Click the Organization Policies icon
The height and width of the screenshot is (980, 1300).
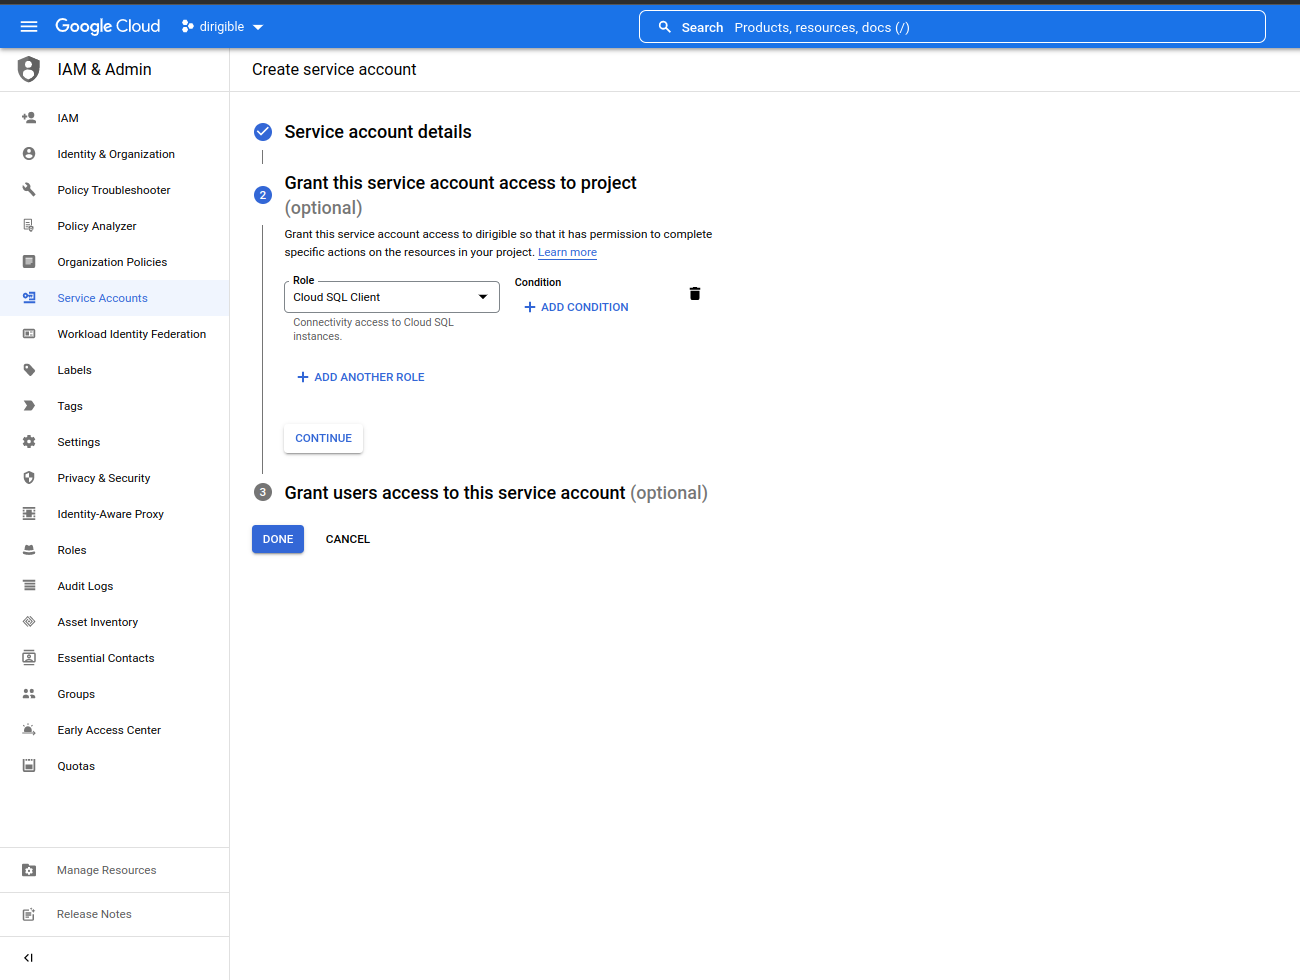coord(29,262)
